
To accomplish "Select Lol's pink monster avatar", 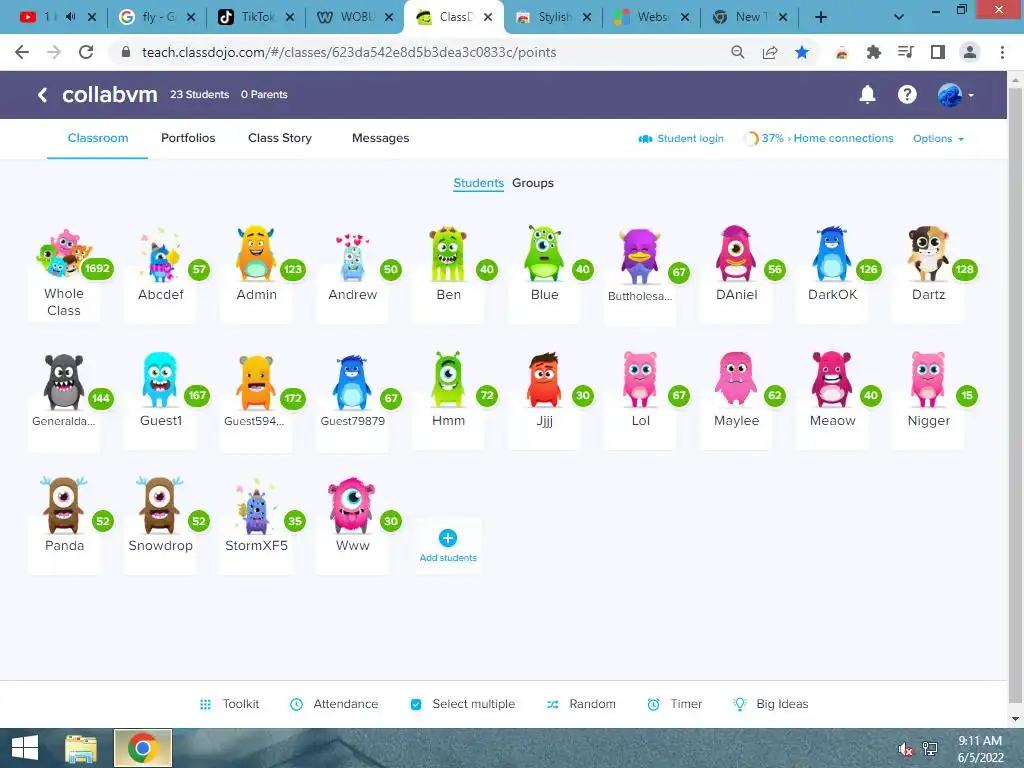I will tap(640, 379).
